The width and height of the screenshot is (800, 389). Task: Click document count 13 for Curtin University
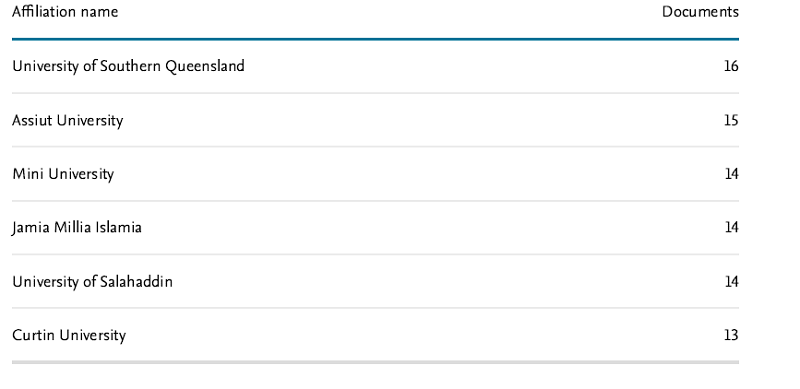[731, 335]
